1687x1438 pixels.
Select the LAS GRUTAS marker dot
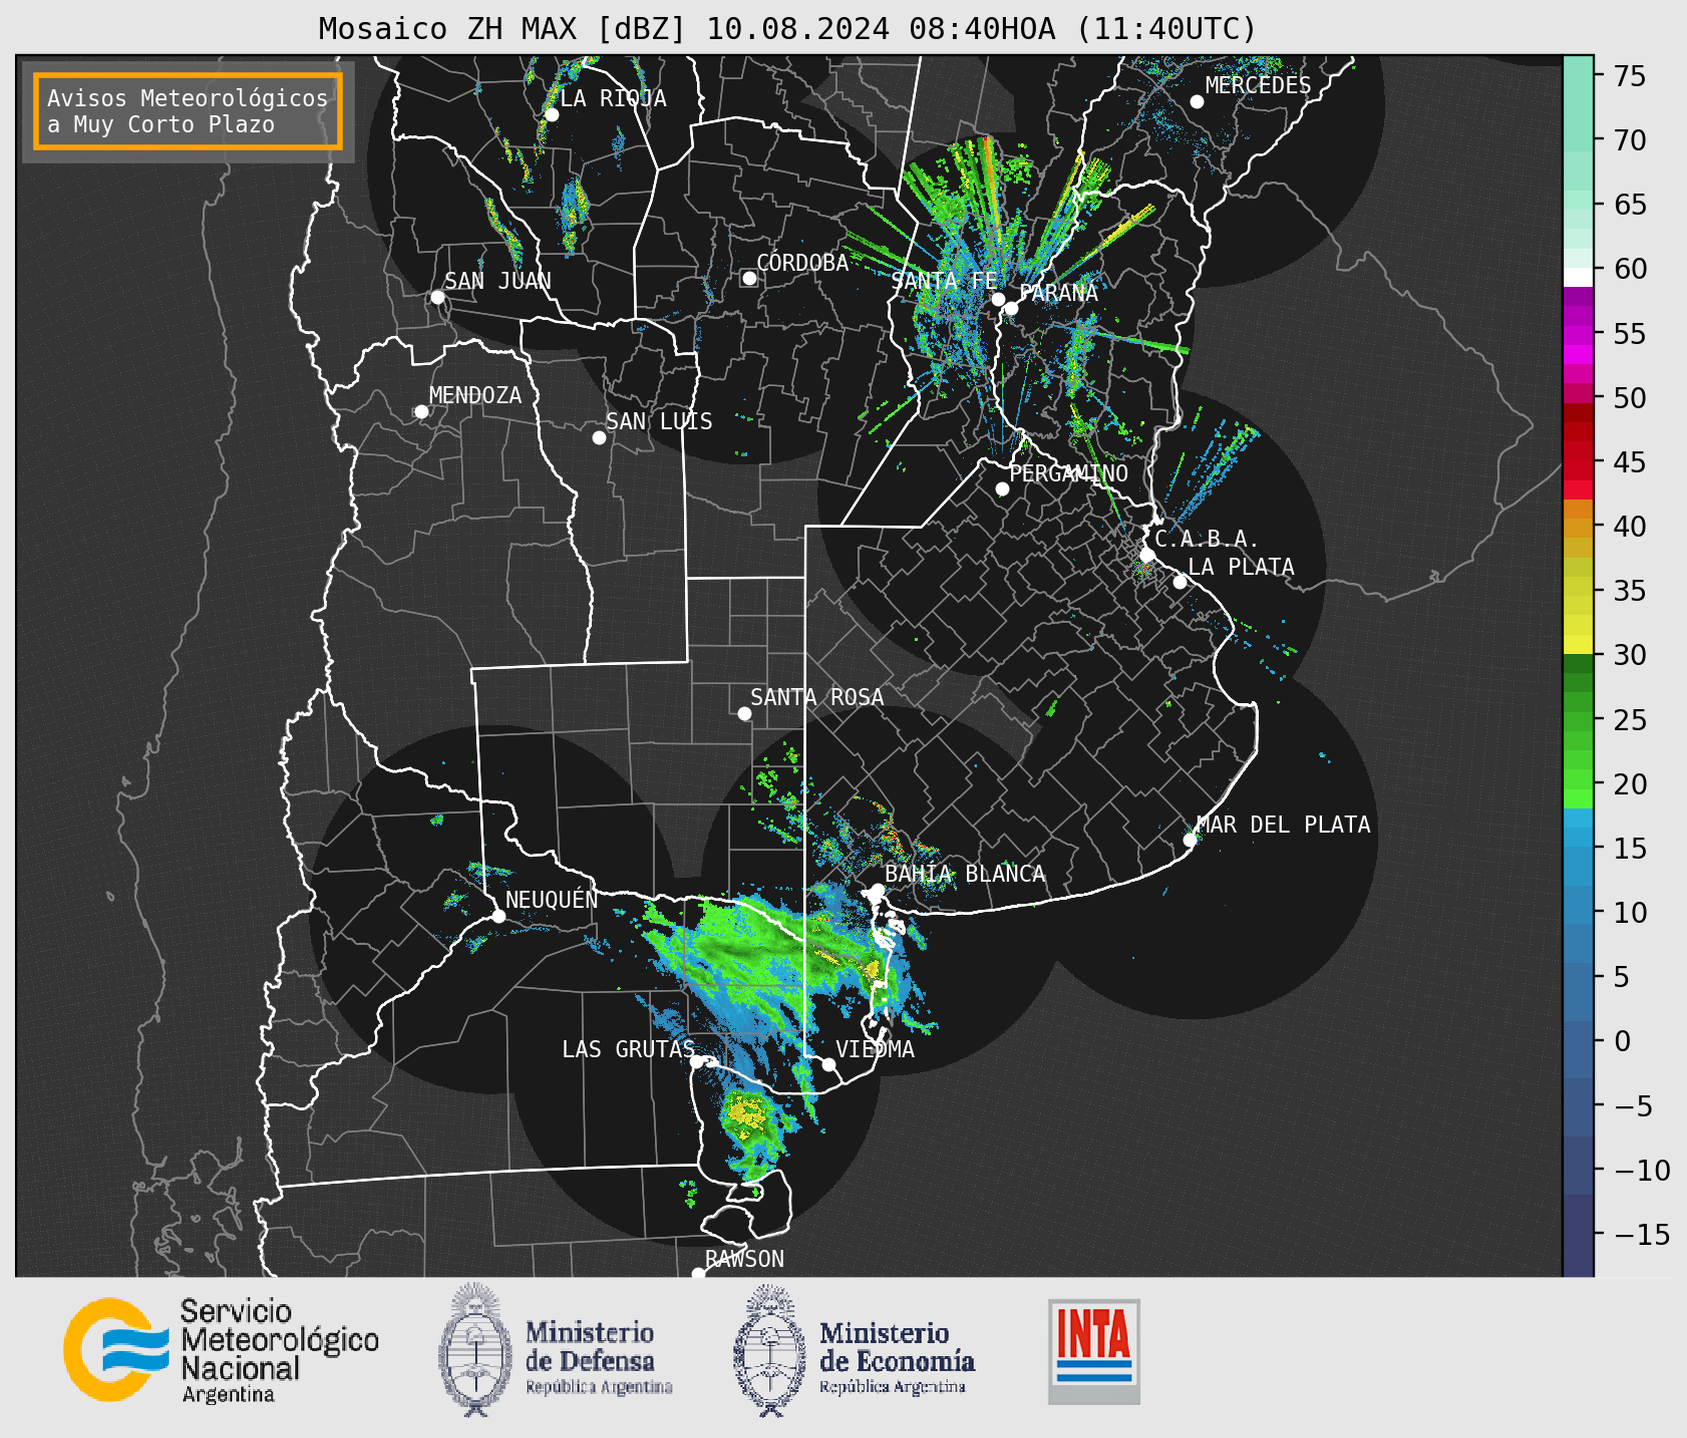coord(698,1062)
